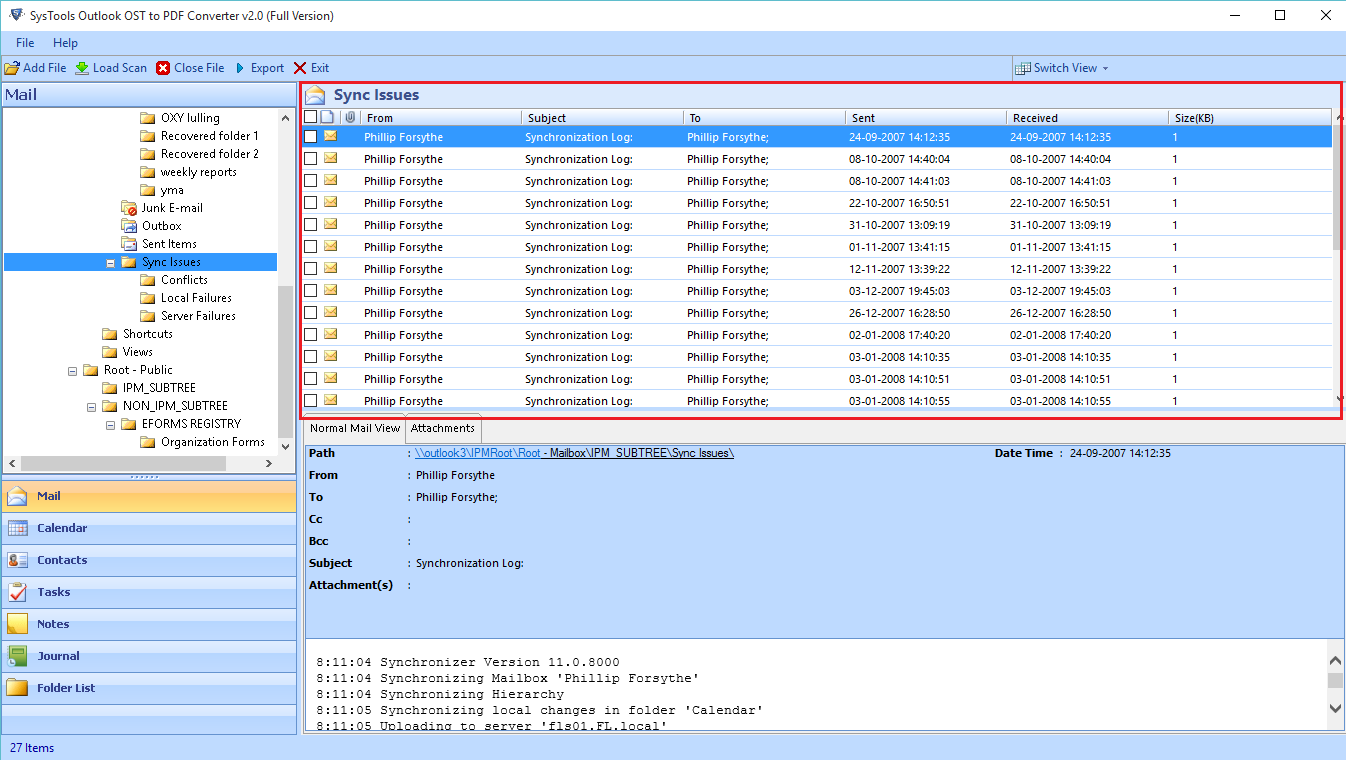Sort by the Size(KB) column header
Image resolution: width=1346 pixels, height=760 pixels.
pos(1250,118)
